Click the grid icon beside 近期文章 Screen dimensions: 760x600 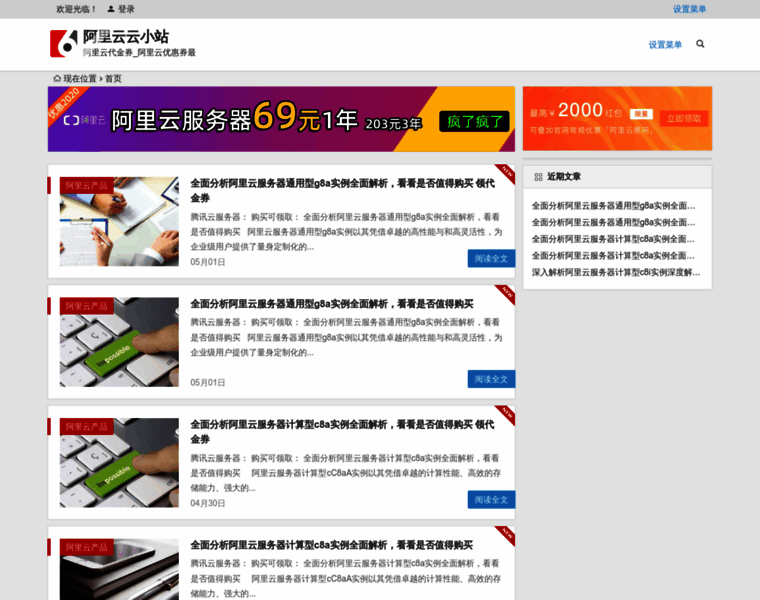point(538,177)
